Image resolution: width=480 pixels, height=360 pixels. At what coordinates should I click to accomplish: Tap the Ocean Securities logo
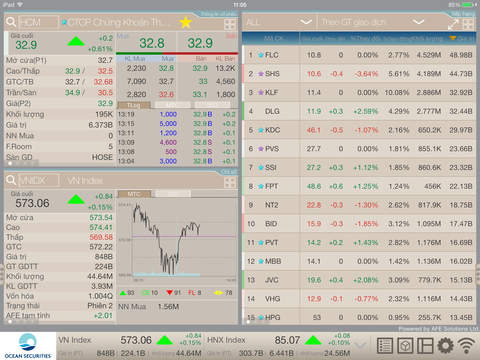point(28,346)
